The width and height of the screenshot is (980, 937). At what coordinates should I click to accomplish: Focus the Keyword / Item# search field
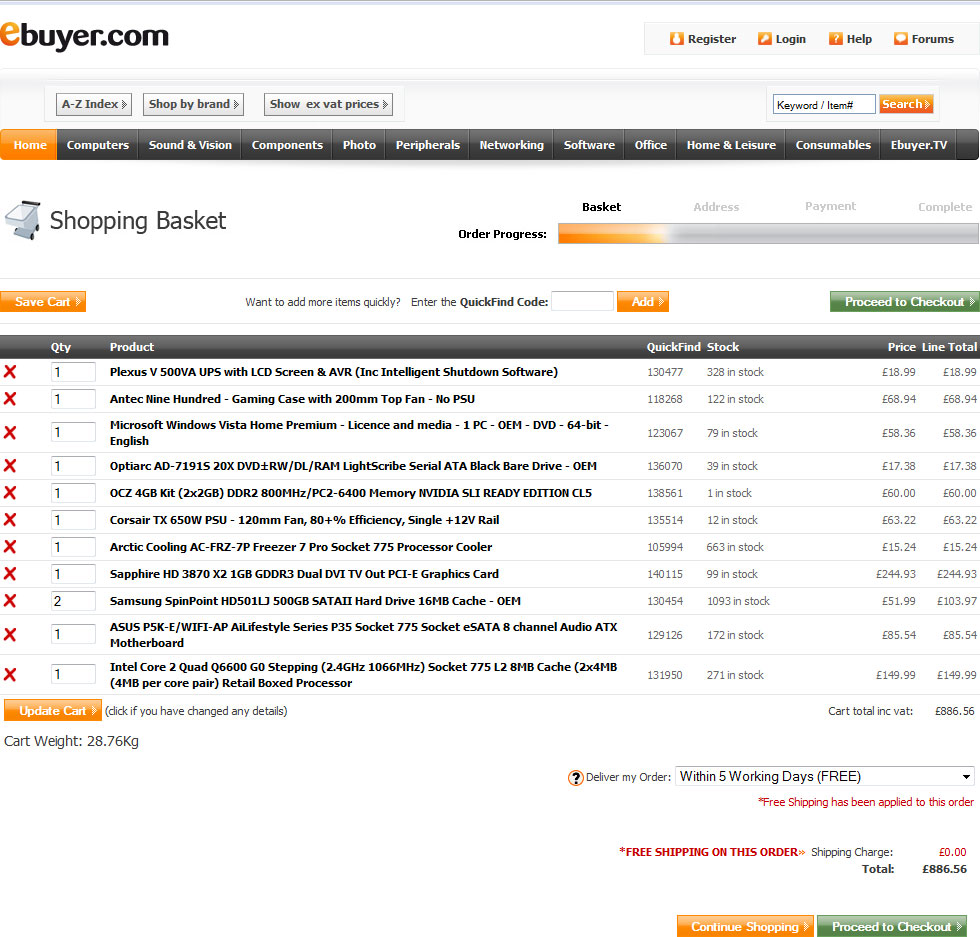(824, 104)
